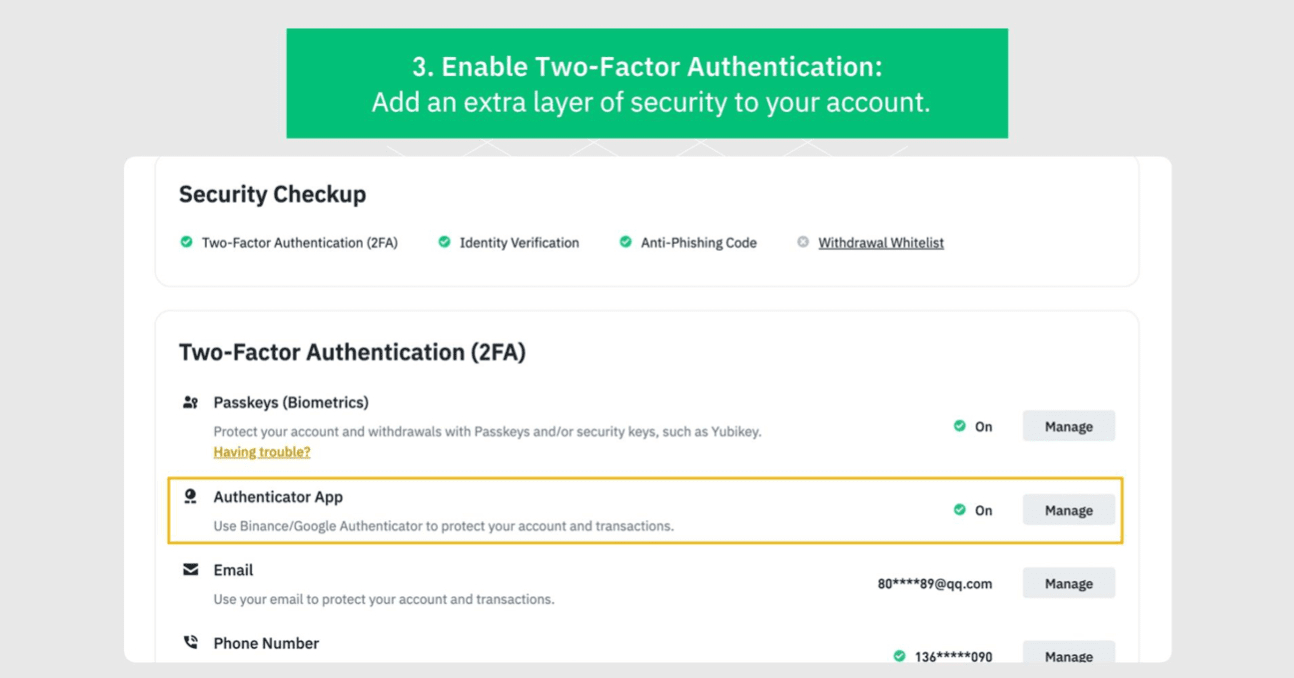Viewport: 1294px width, 678px height.
Task: Click the Phone Number handset icon
Action: click(x=190, y=643)
